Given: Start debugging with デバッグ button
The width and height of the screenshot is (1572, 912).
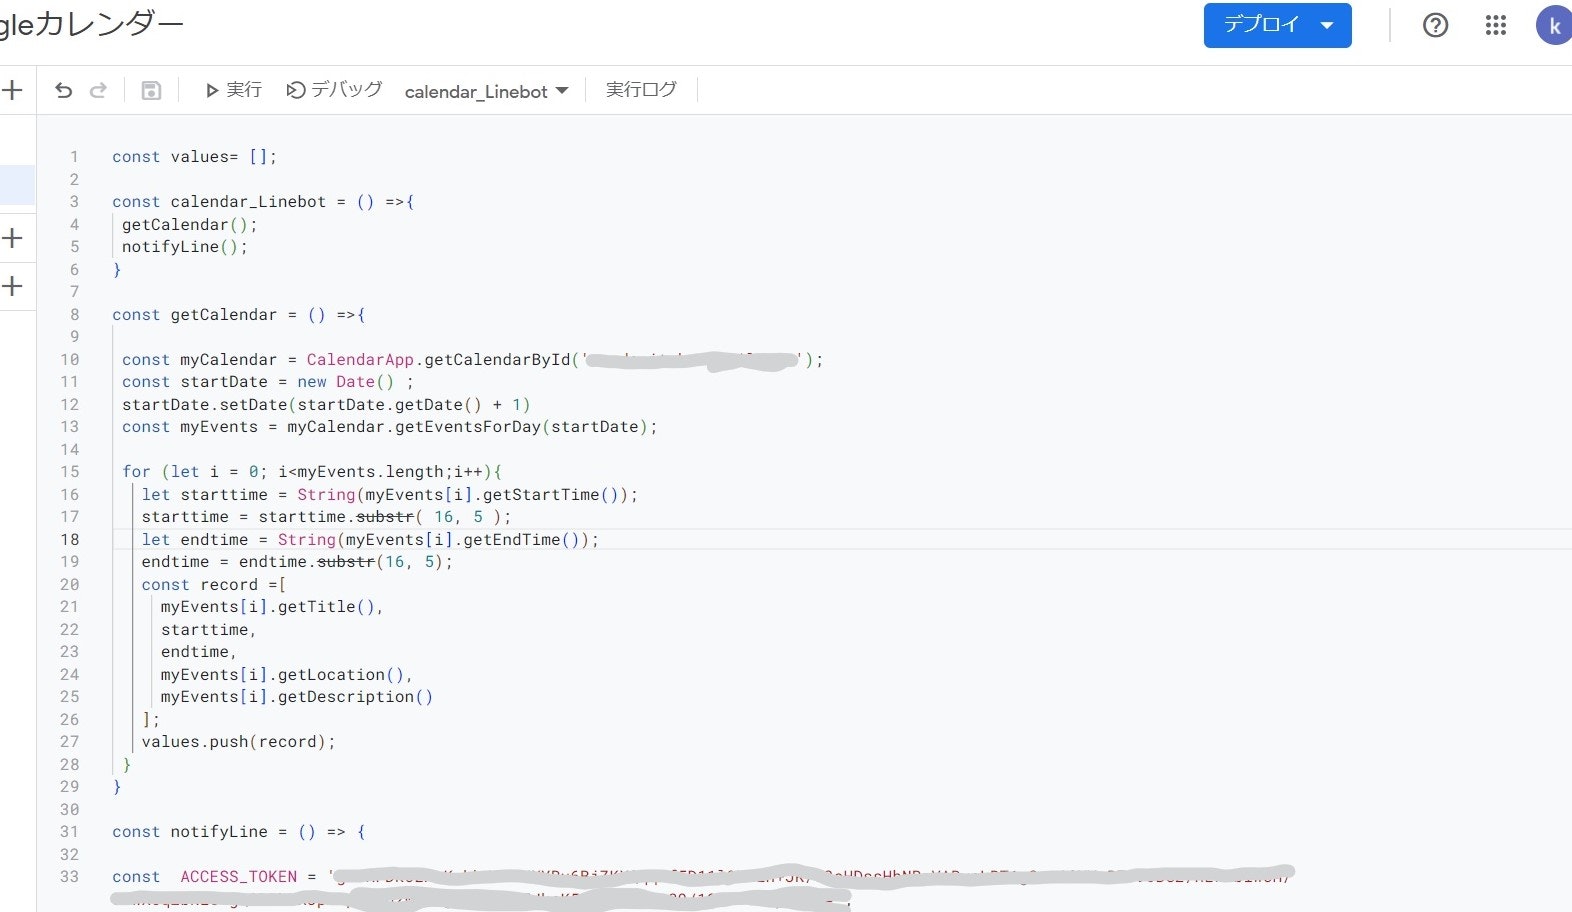Looking at the screenshot, I should (334, 90).
